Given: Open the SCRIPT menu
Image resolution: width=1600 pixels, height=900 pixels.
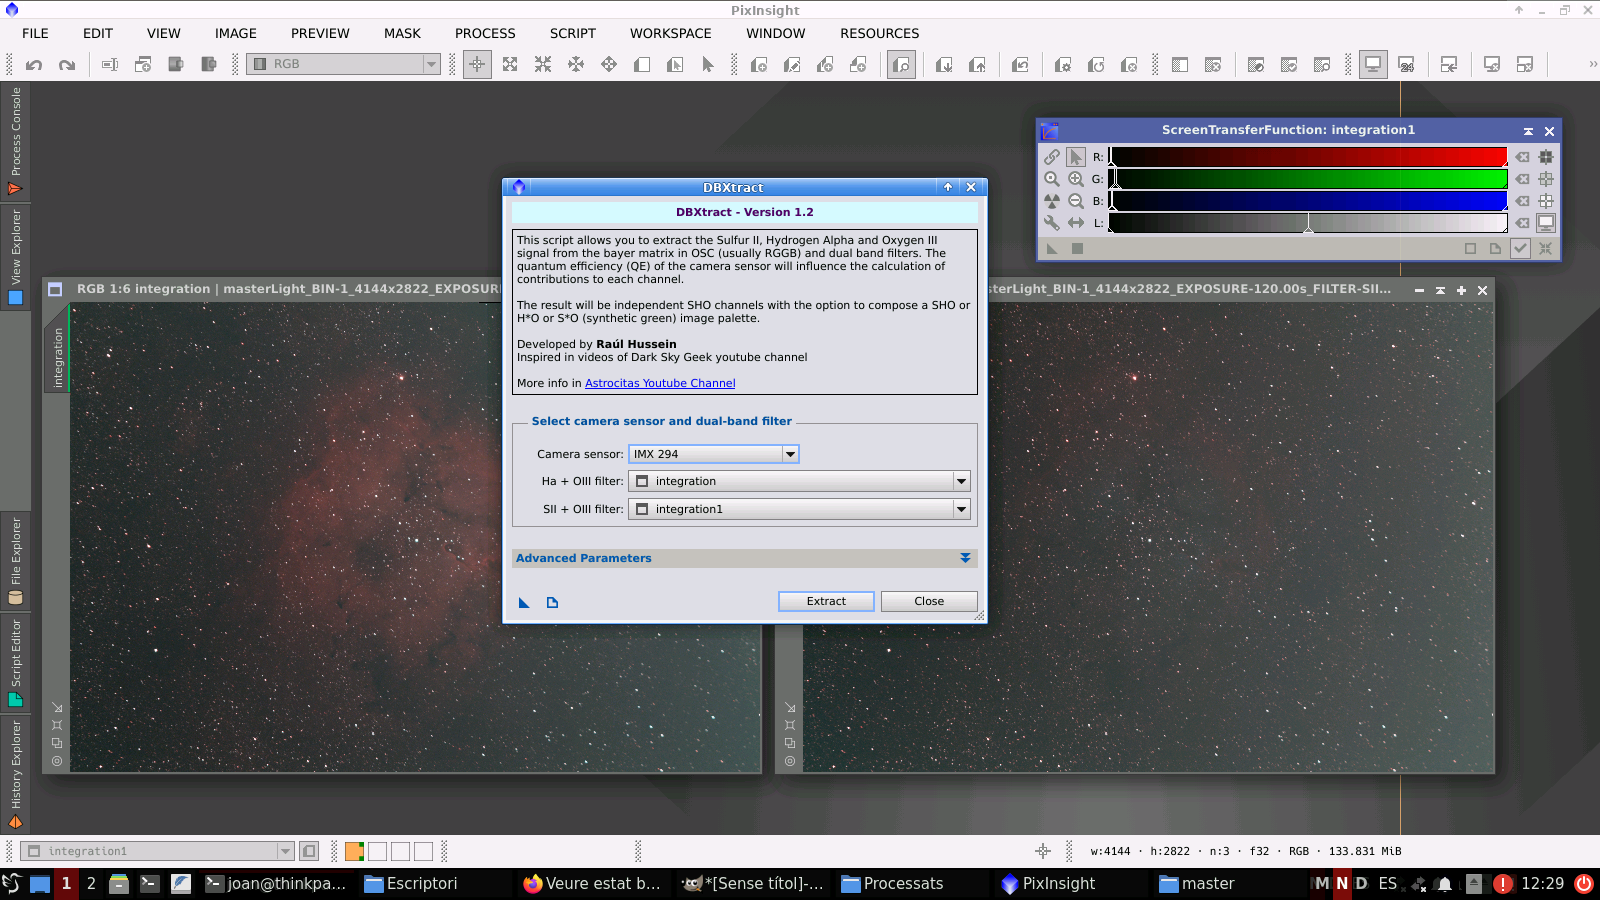Looking at the screenshot, I should coord(573,33).
